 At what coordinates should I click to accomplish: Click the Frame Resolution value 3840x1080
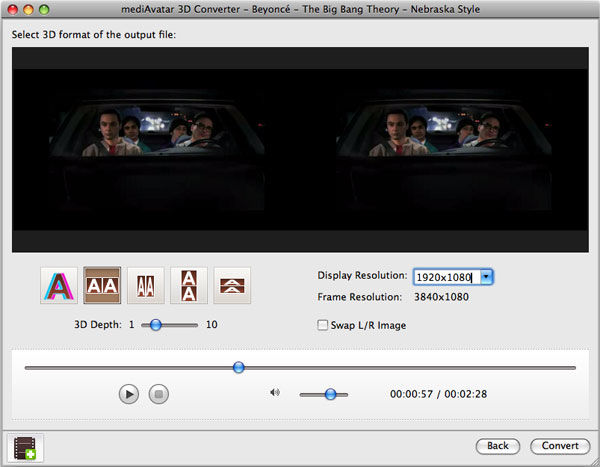tap(441, 297)
